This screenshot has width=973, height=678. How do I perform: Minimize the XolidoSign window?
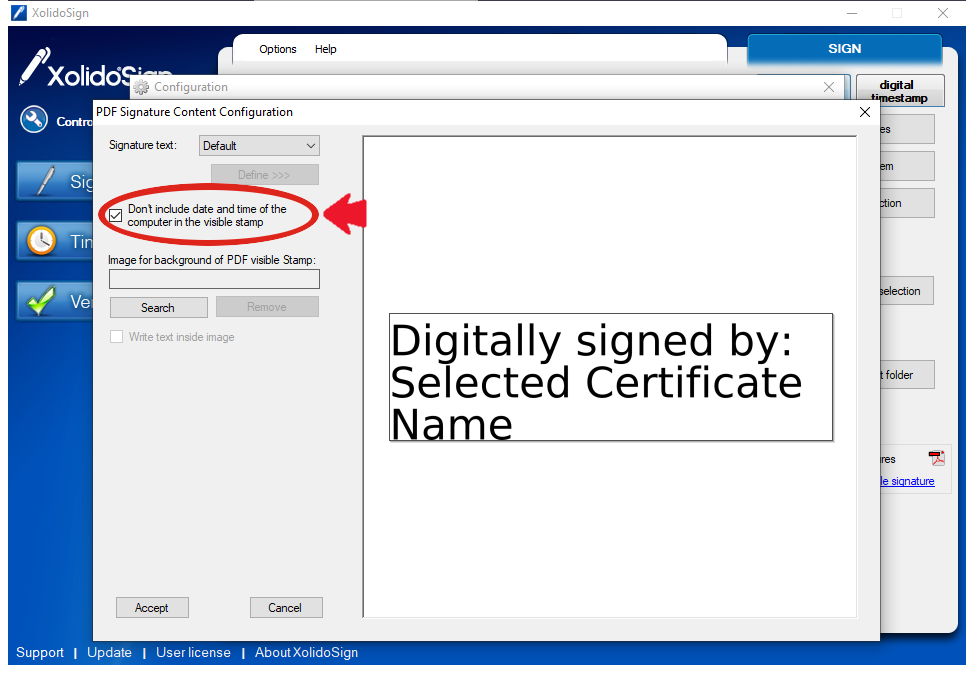(852, 13)
